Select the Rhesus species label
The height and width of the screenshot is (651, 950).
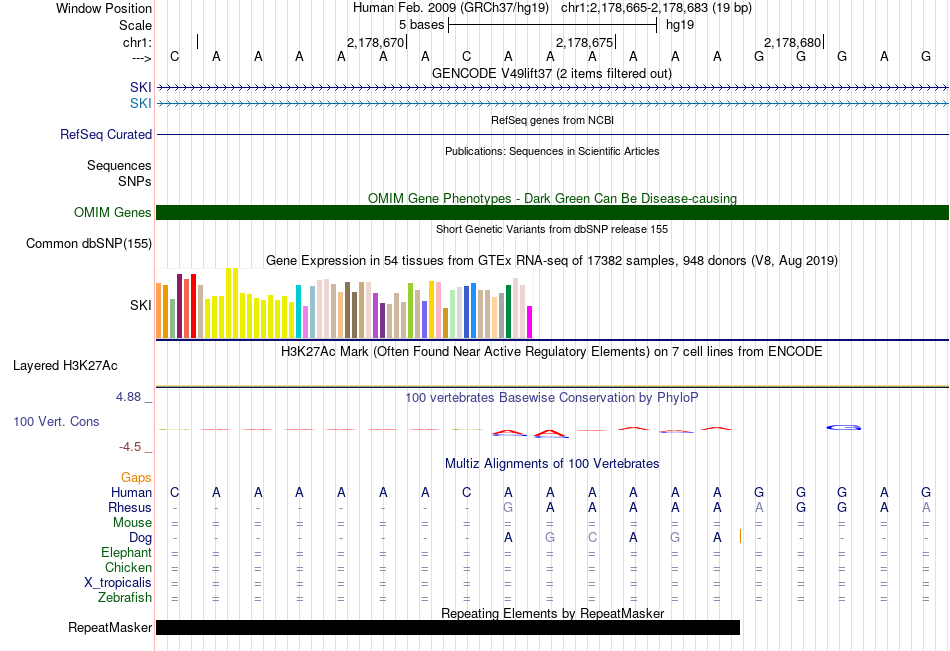(130, 507)
